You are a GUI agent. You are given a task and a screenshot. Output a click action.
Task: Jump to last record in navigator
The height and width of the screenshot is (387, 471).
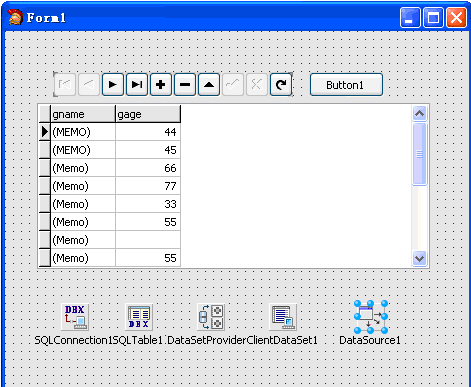click(137, 85)
